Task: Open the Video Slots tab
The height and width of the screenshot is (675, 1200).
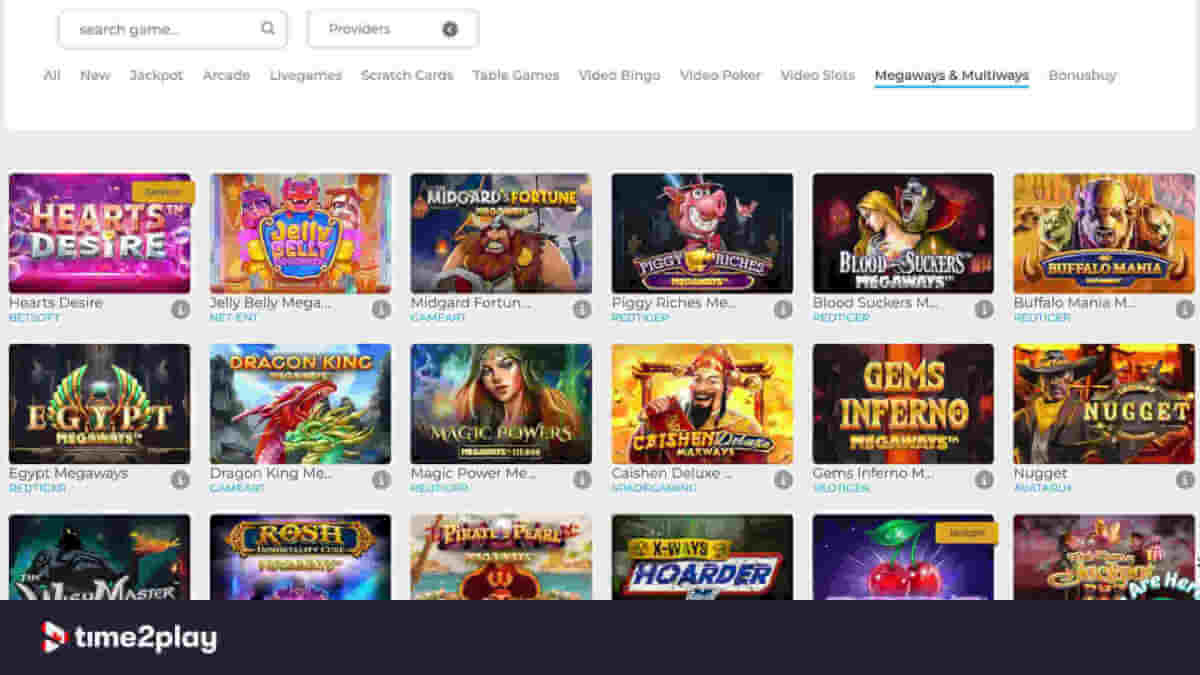Action: click(x=818, y=75)
